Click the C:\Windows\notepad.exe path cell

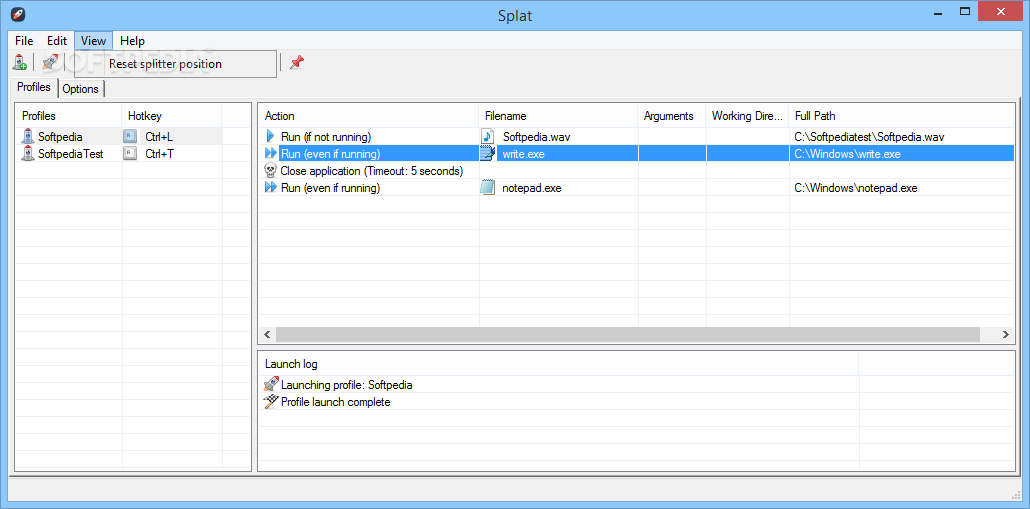[901, 188]
